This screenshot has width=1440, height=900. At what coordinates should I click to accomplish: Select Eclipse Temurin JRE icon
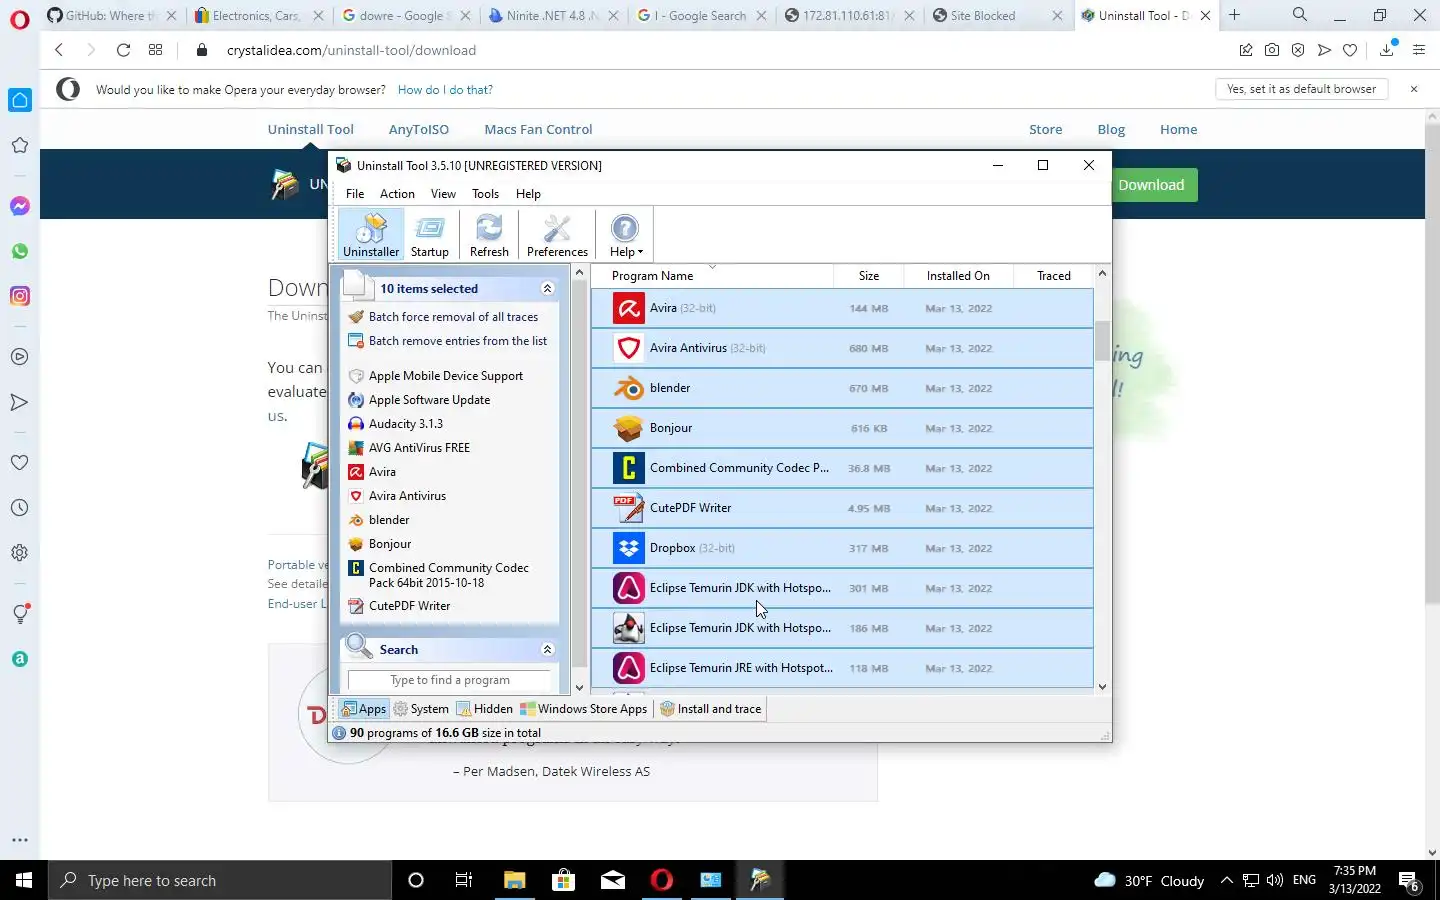(x=629, y=668)
